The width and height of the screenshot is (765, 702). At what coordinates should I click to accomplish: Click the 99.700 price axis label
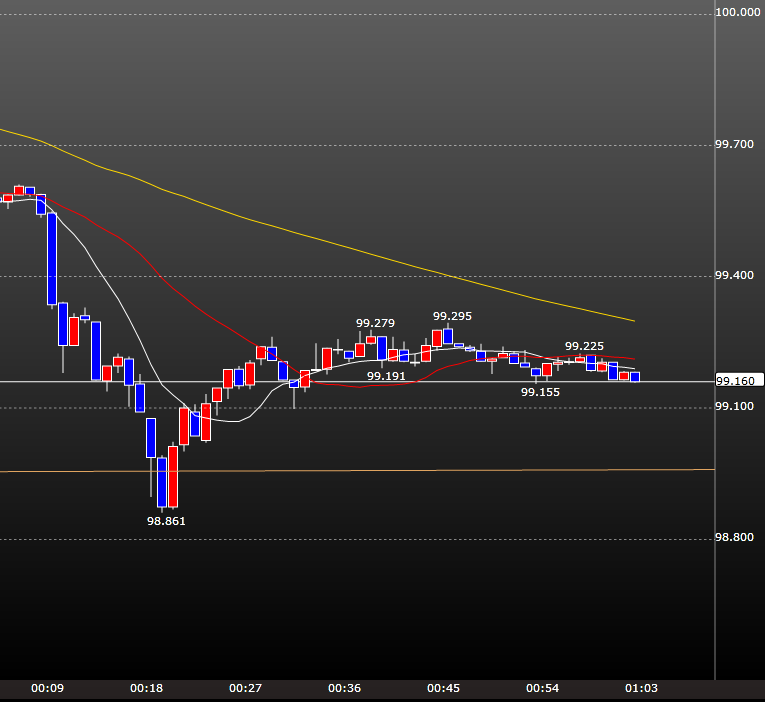[x=734, y=144]
